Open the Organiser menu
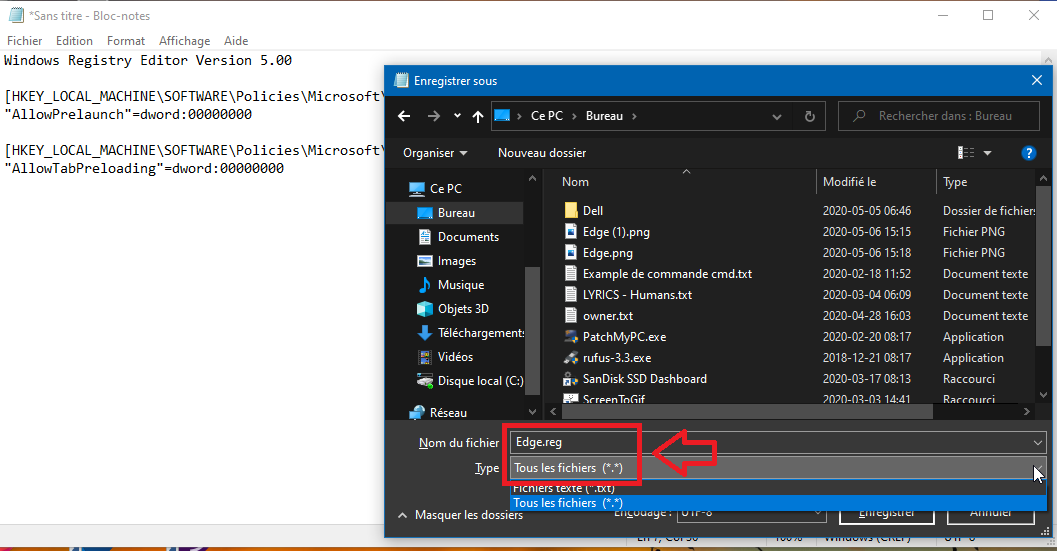 [x=435, y=153]
